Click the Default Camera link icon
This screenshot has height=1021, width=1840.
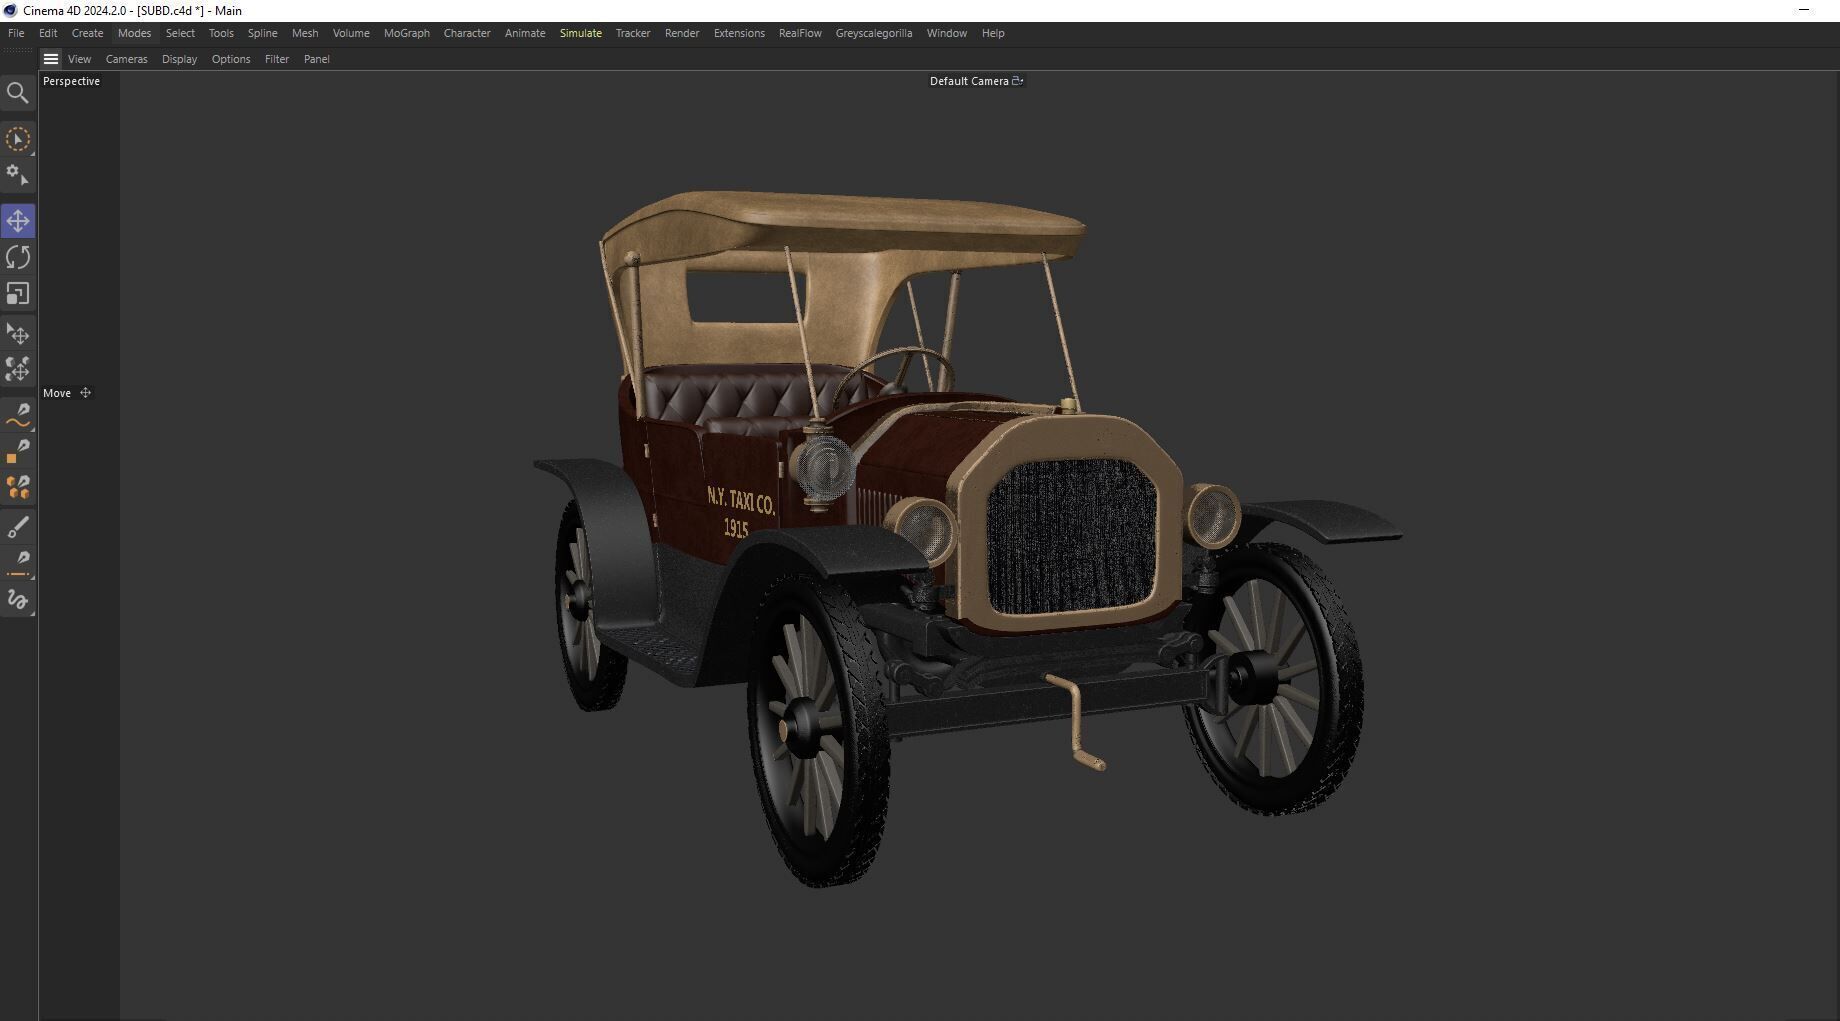(x=1018, y=81)
